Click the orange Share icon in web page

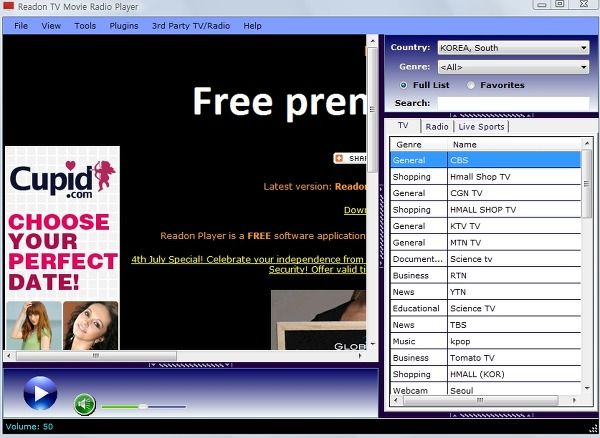[339, 158]
